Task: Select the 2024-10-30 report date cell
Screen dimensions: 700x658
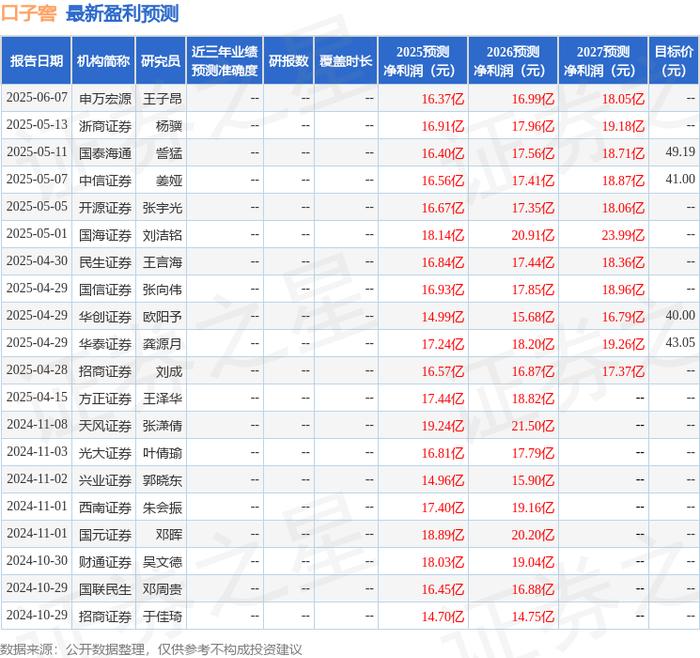Action: [37, 561]
